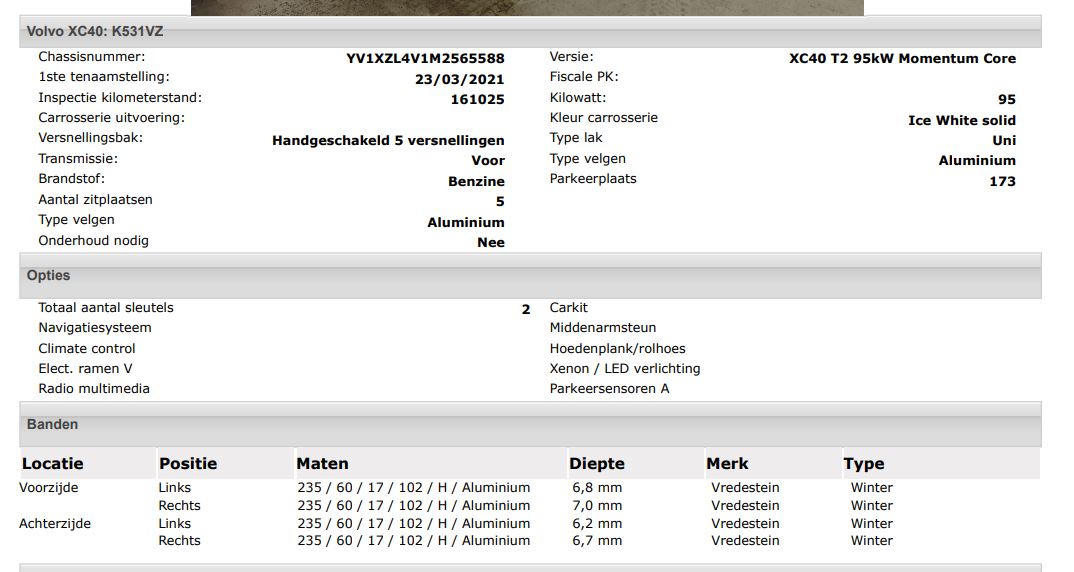Screen dimensions: 1074x572
Task: Click the Parkeersensoren A option
Action: point(609,388)
